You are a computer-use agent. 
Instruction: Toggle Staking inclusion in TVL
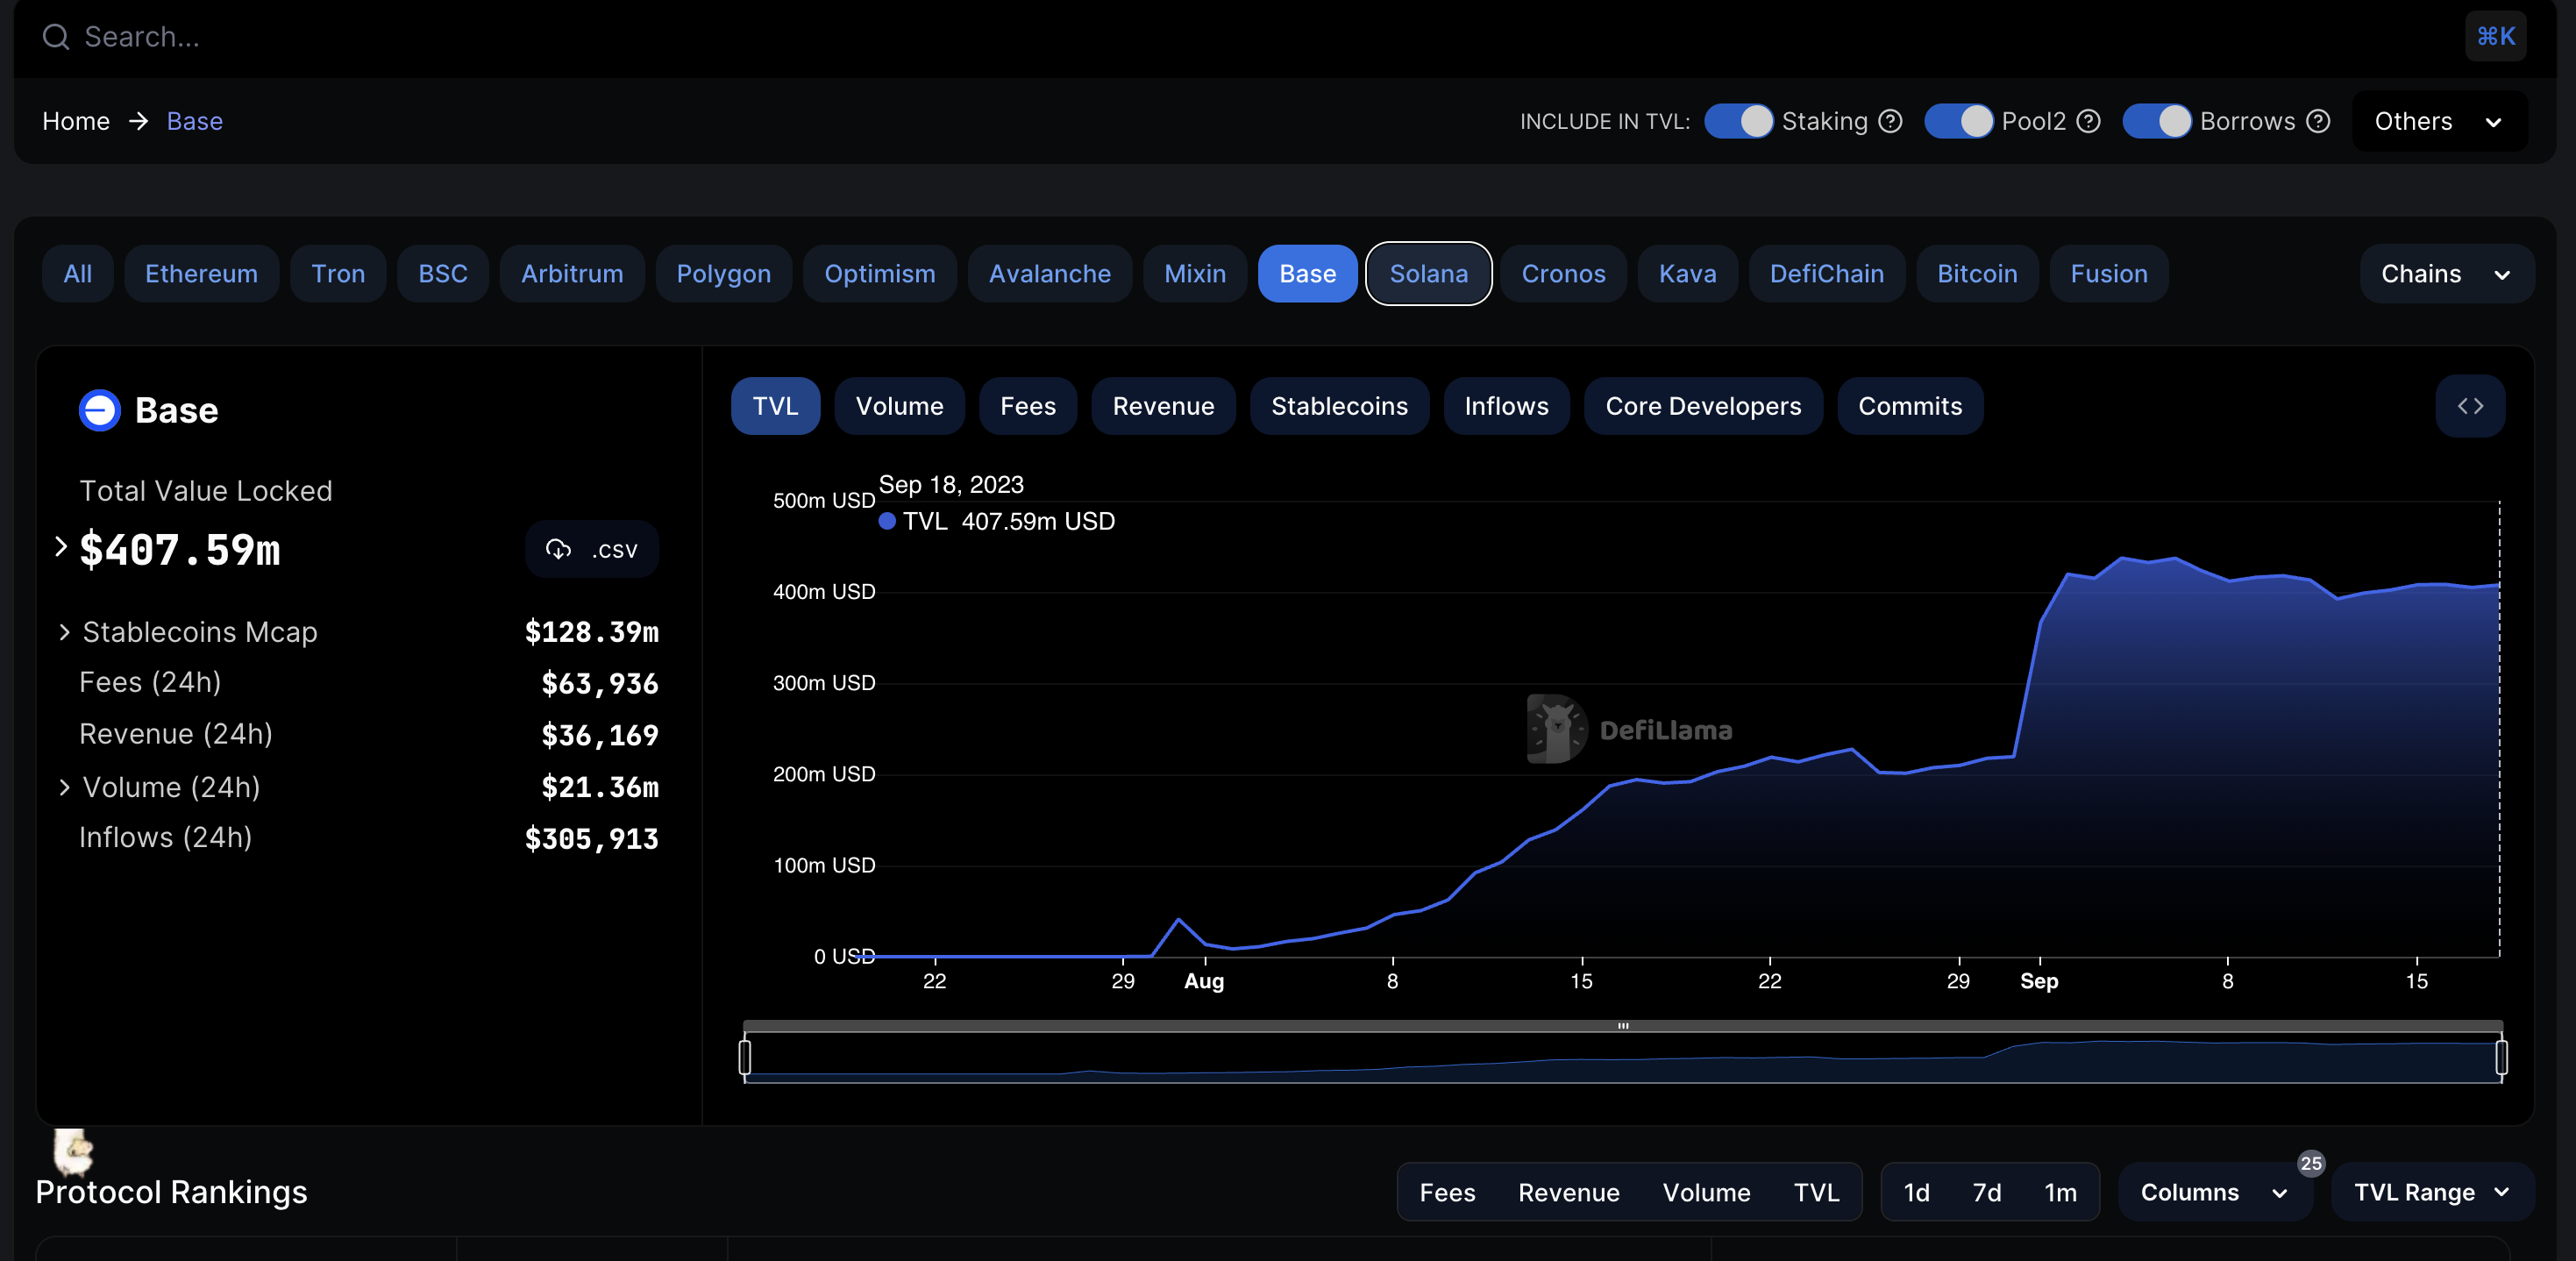click(1739, 121)
